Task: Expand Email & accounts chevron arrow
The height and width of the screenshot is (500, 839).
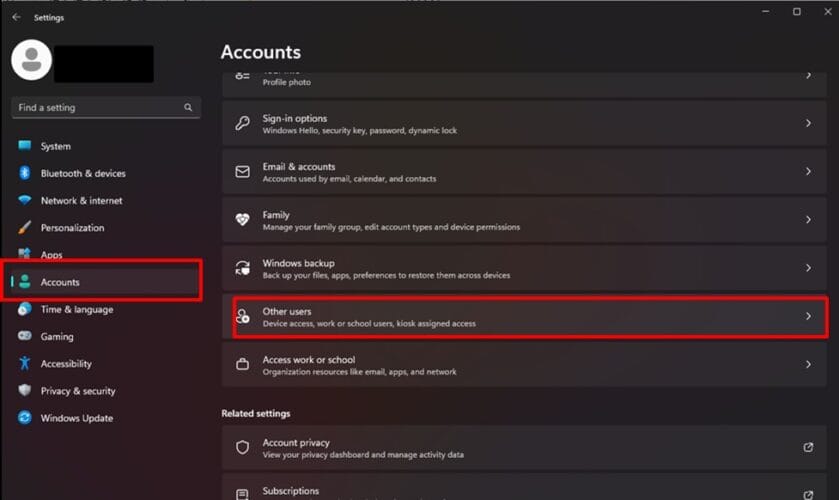Action: 808,172
